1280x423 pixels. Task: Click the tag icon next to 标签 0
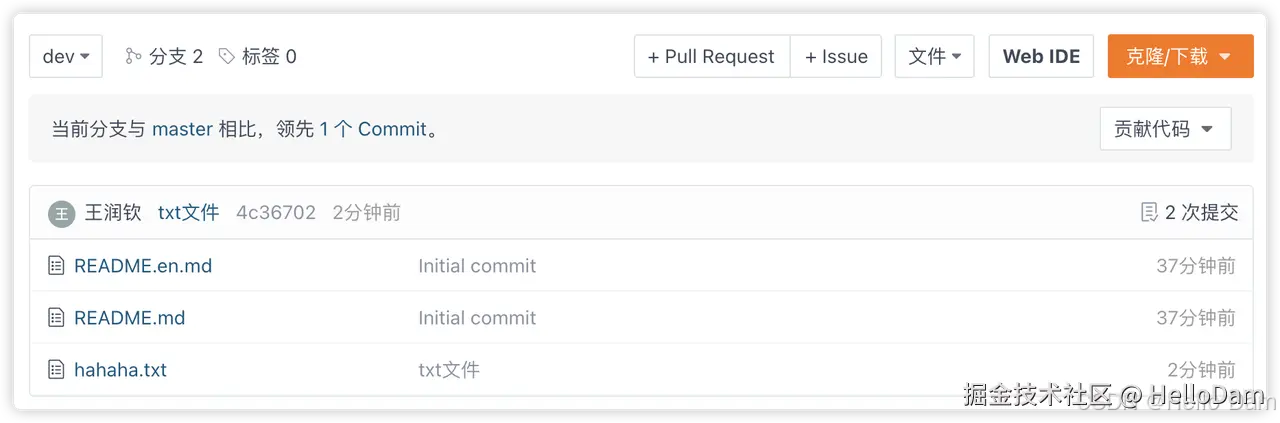tap(227, 56)
